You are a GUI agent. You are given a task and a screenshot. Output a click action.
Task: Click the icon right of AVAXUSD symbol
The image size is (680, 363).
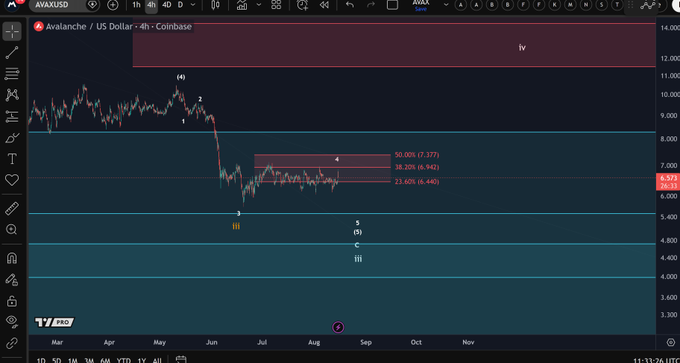click(92, 5)
